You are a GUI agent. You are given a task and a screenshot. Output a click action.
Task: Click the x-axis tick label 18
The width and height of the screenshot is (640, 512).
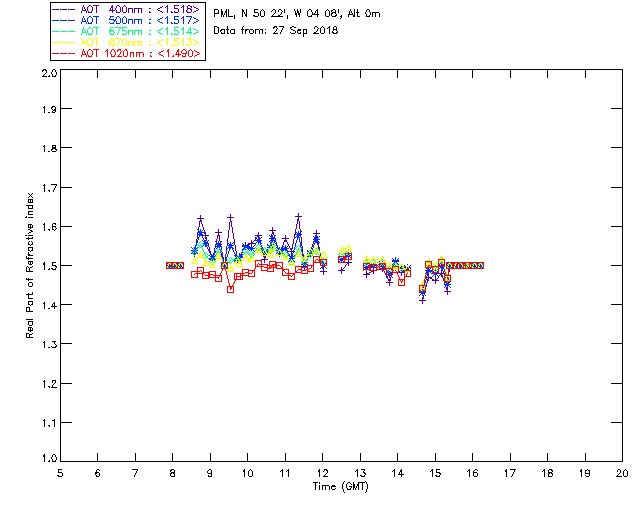(x=547, y=473)
